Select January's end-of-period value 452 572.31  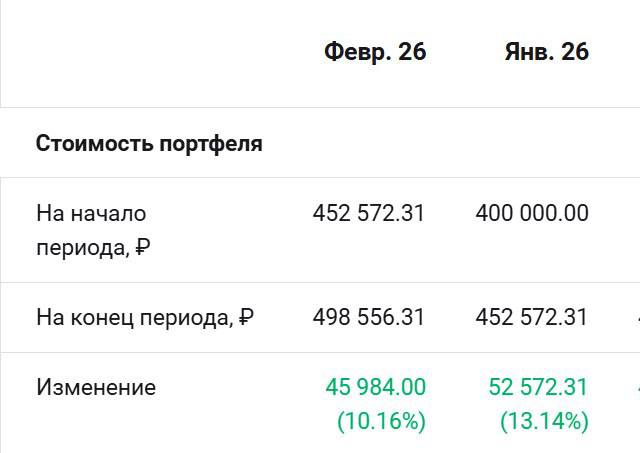point(531,318)
